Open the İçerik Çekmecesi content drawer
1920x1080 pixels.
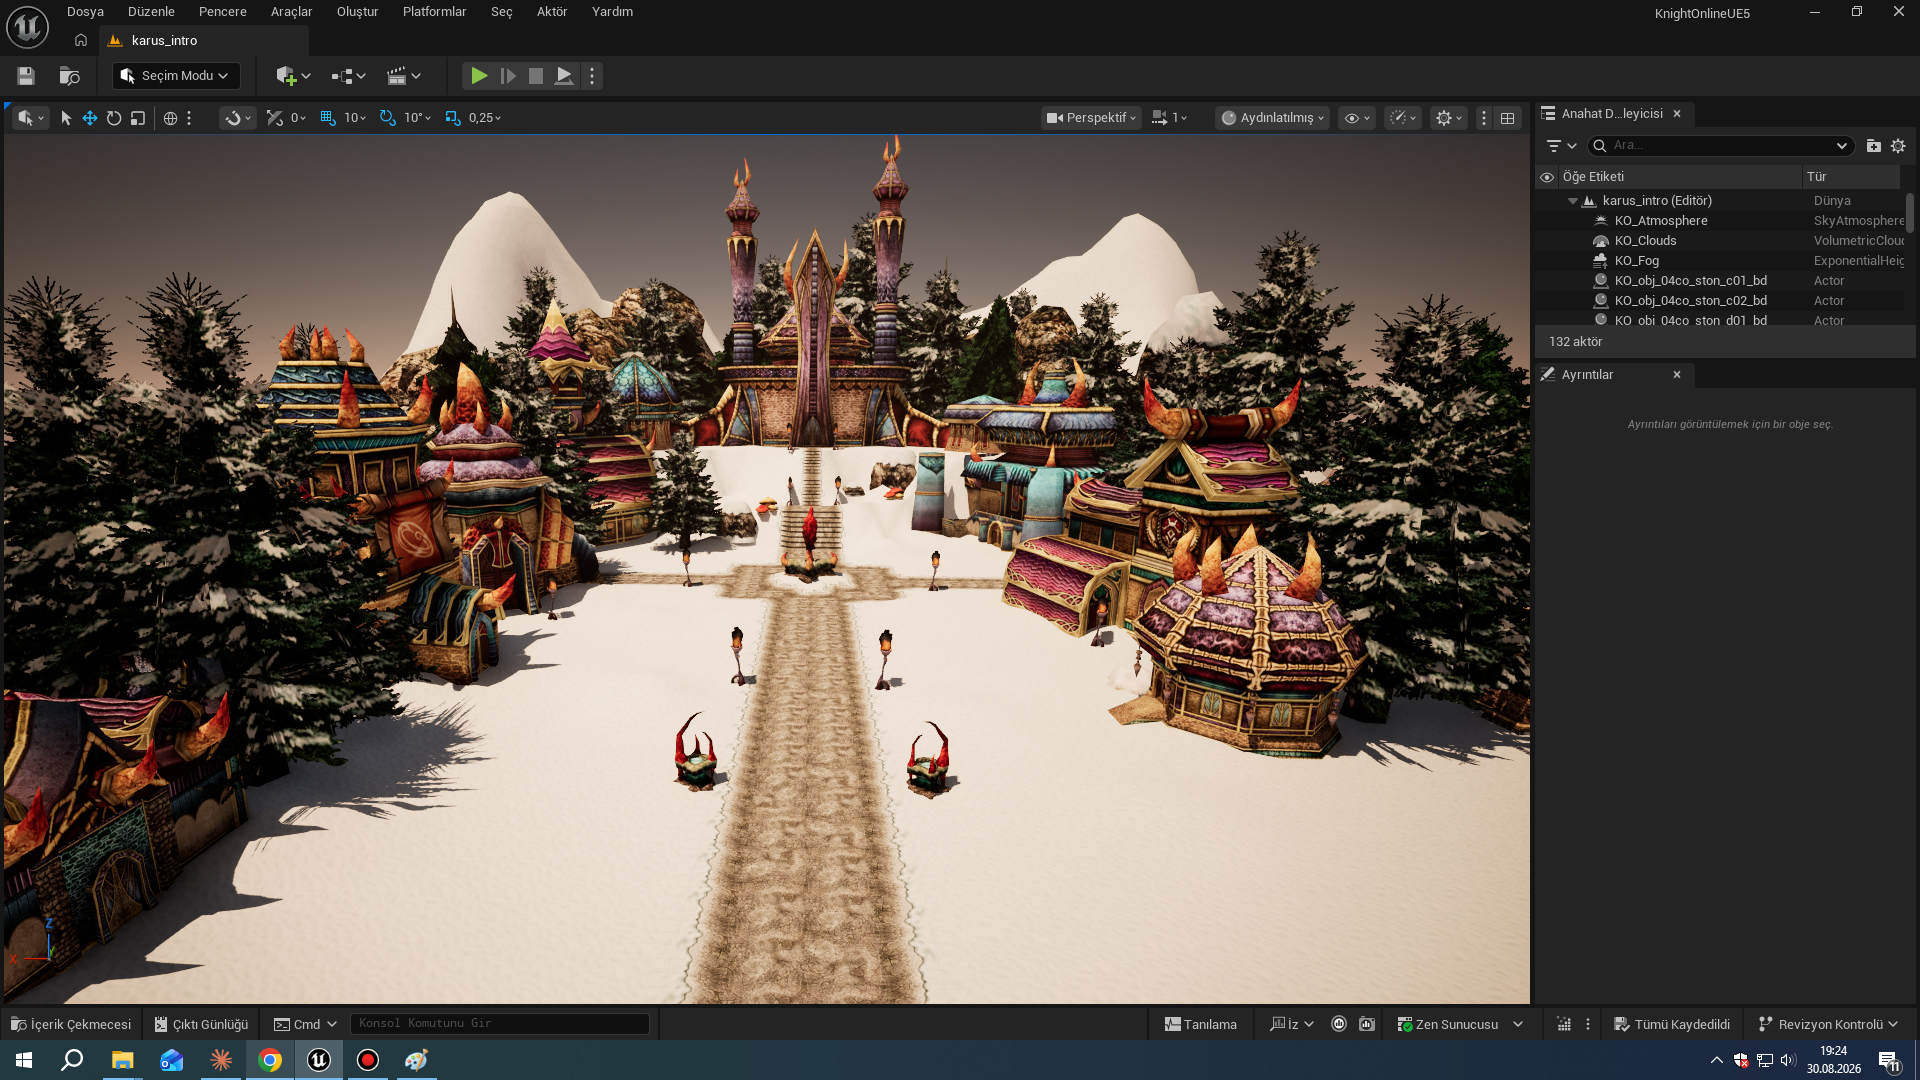(71, 1024)
